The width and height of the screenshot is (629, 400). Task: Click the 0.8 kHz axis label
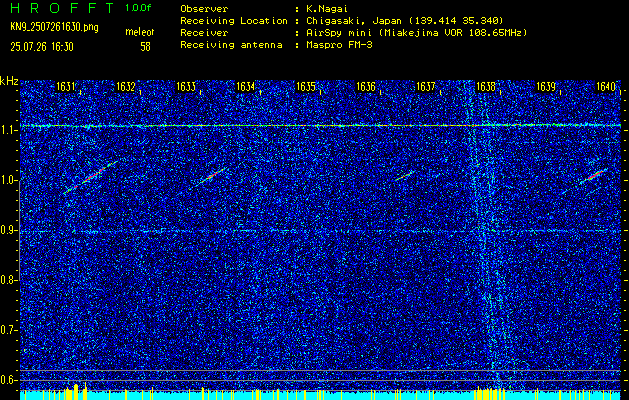point(7,280)
